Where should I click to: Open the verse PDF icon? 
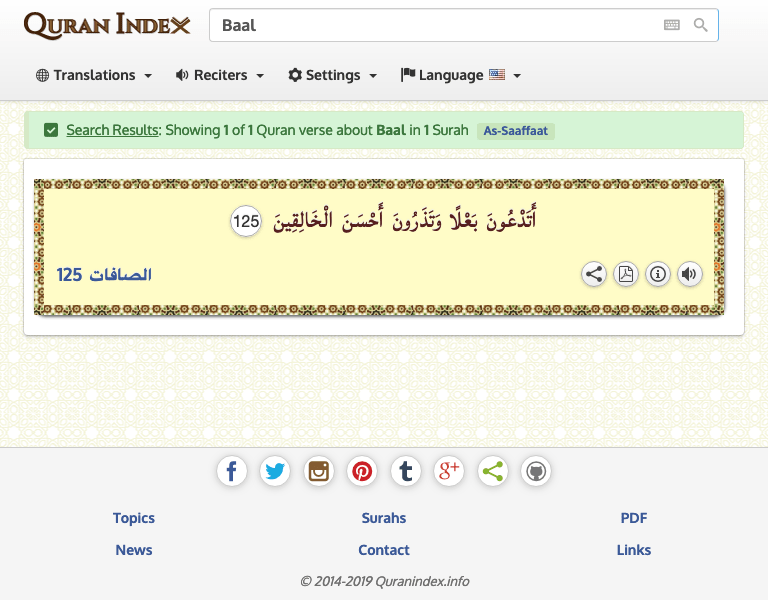626,274
